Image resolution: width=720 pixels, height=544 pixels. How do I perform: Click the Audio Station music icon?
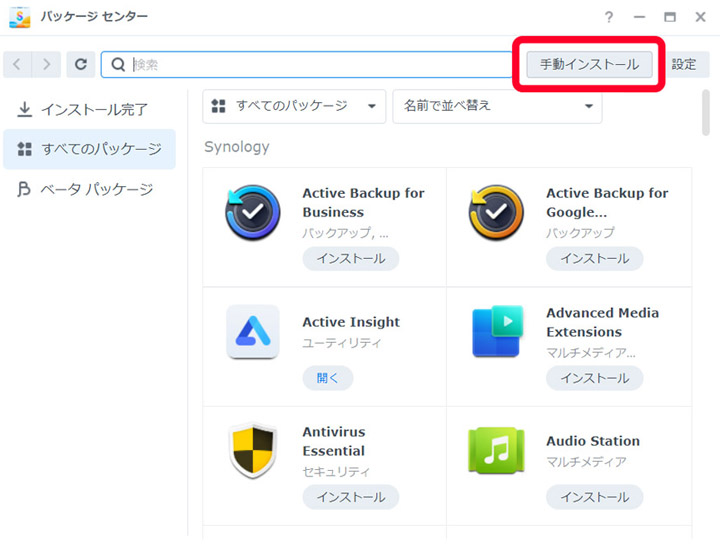[496, 450]
